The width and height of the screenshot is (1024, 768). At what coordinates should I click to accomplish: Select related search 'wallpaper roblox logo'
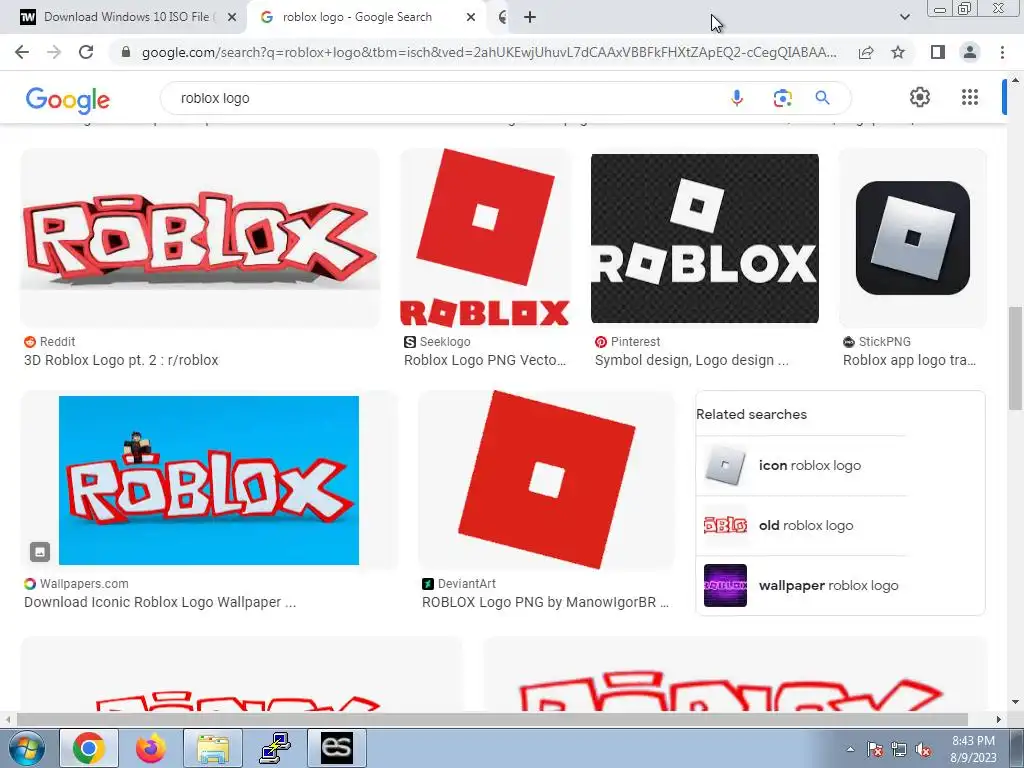(803, 586)
